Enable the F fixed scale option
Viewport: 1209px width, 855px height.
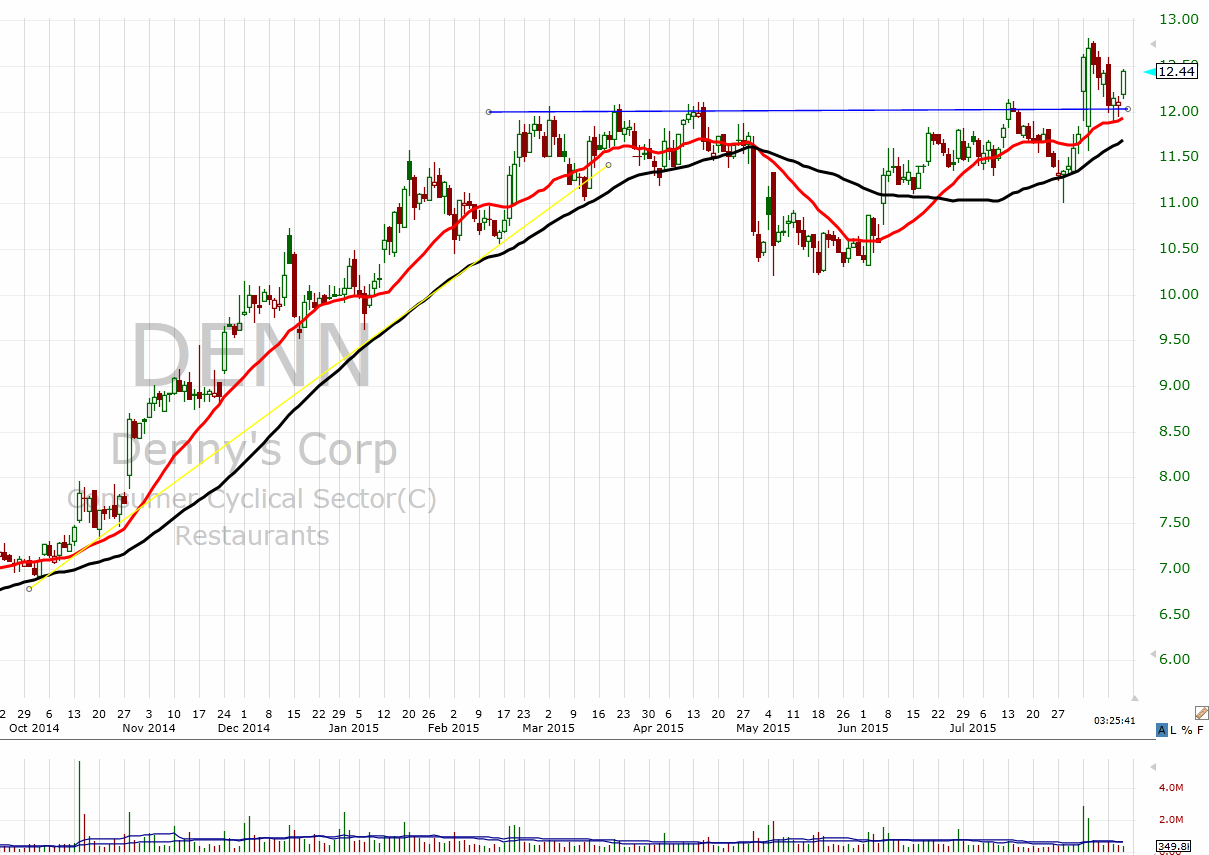point(1199,730)
